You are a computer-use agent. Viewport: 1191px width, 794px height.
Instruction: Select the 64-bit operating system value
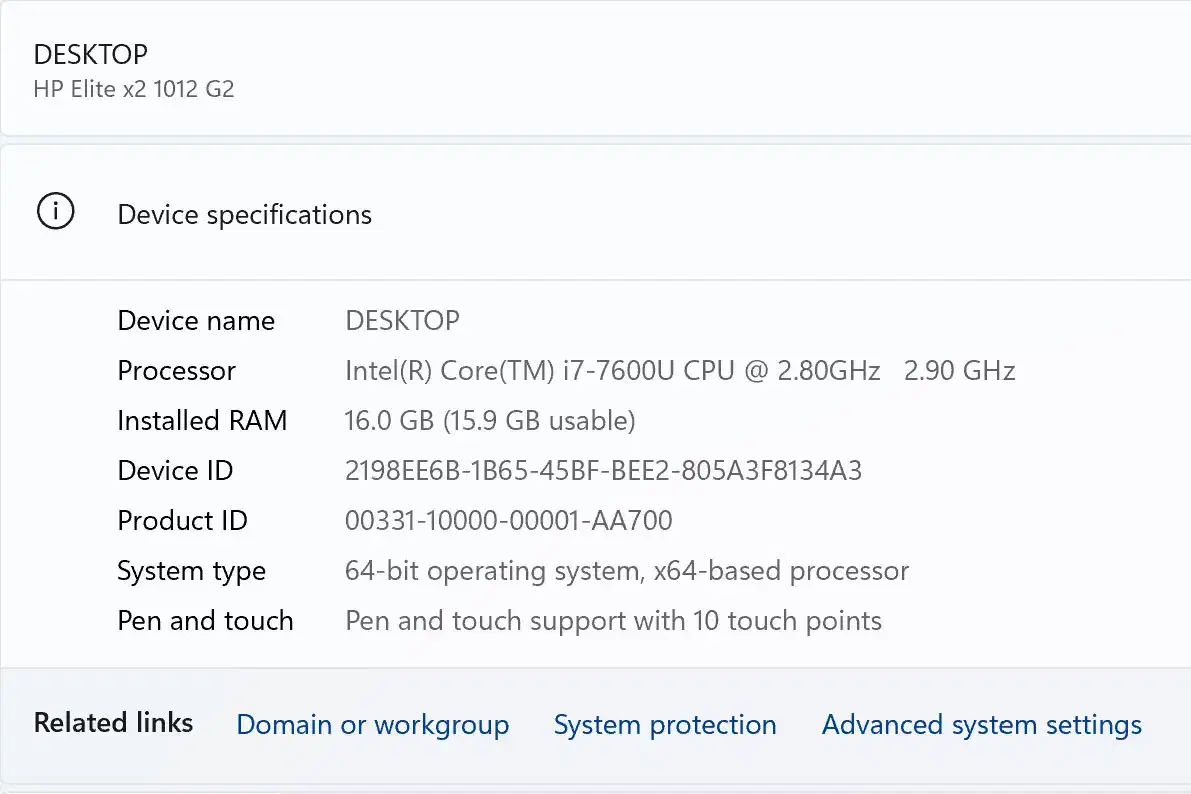click(627, 571)
